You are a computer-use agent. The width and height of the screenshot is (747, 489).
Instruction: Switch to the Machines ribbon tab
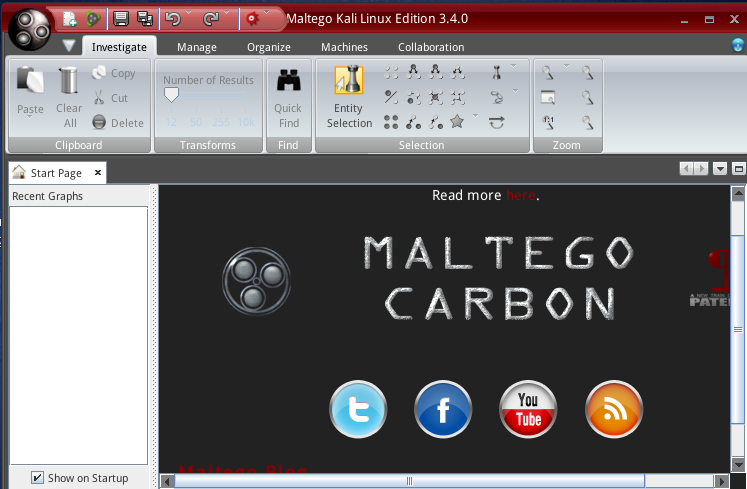[x=344, y=47]
